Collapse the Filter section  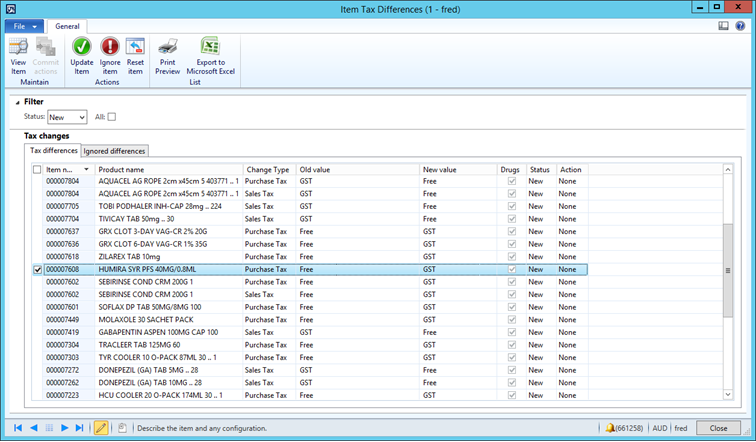pos(17,101)
